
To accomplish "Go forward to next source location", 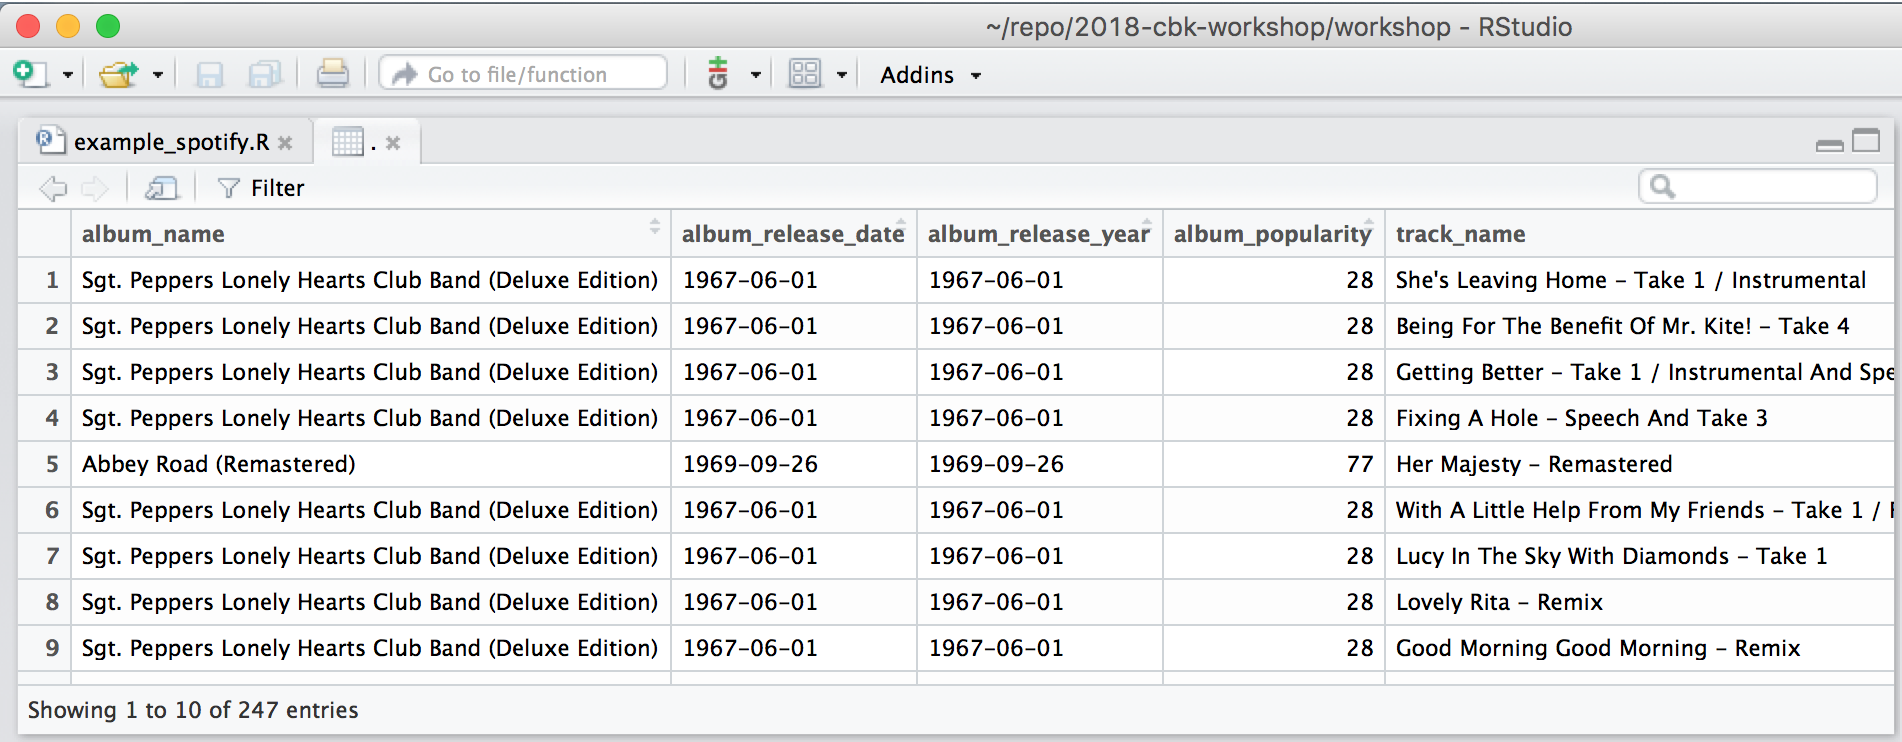I will click(95, 188).
